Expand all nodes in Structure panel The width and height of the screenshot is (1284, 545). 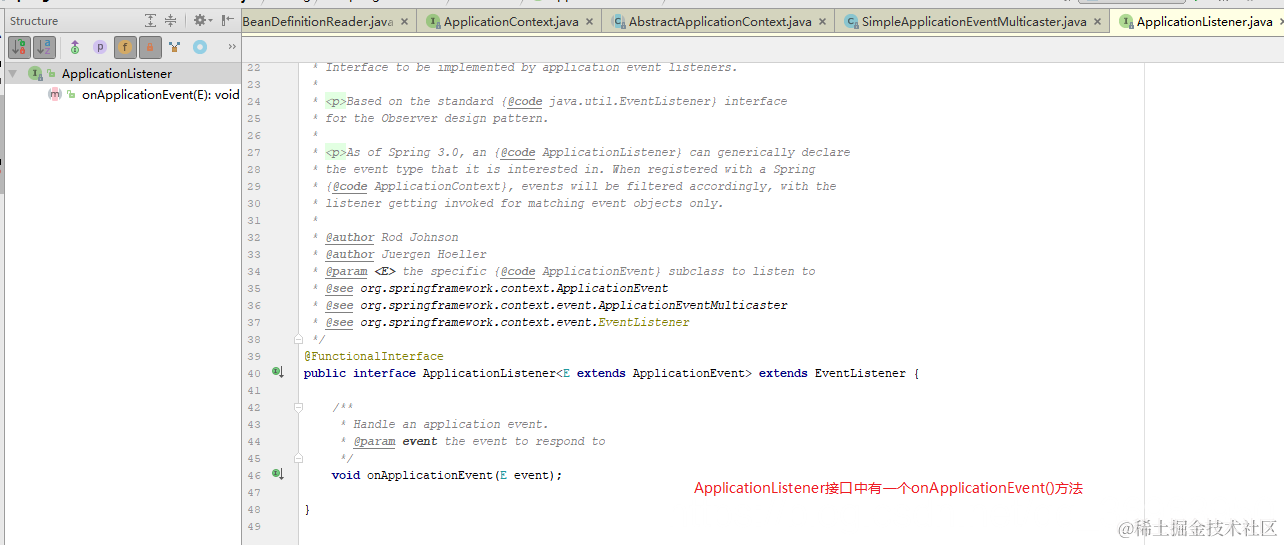[x=150, y=20]
